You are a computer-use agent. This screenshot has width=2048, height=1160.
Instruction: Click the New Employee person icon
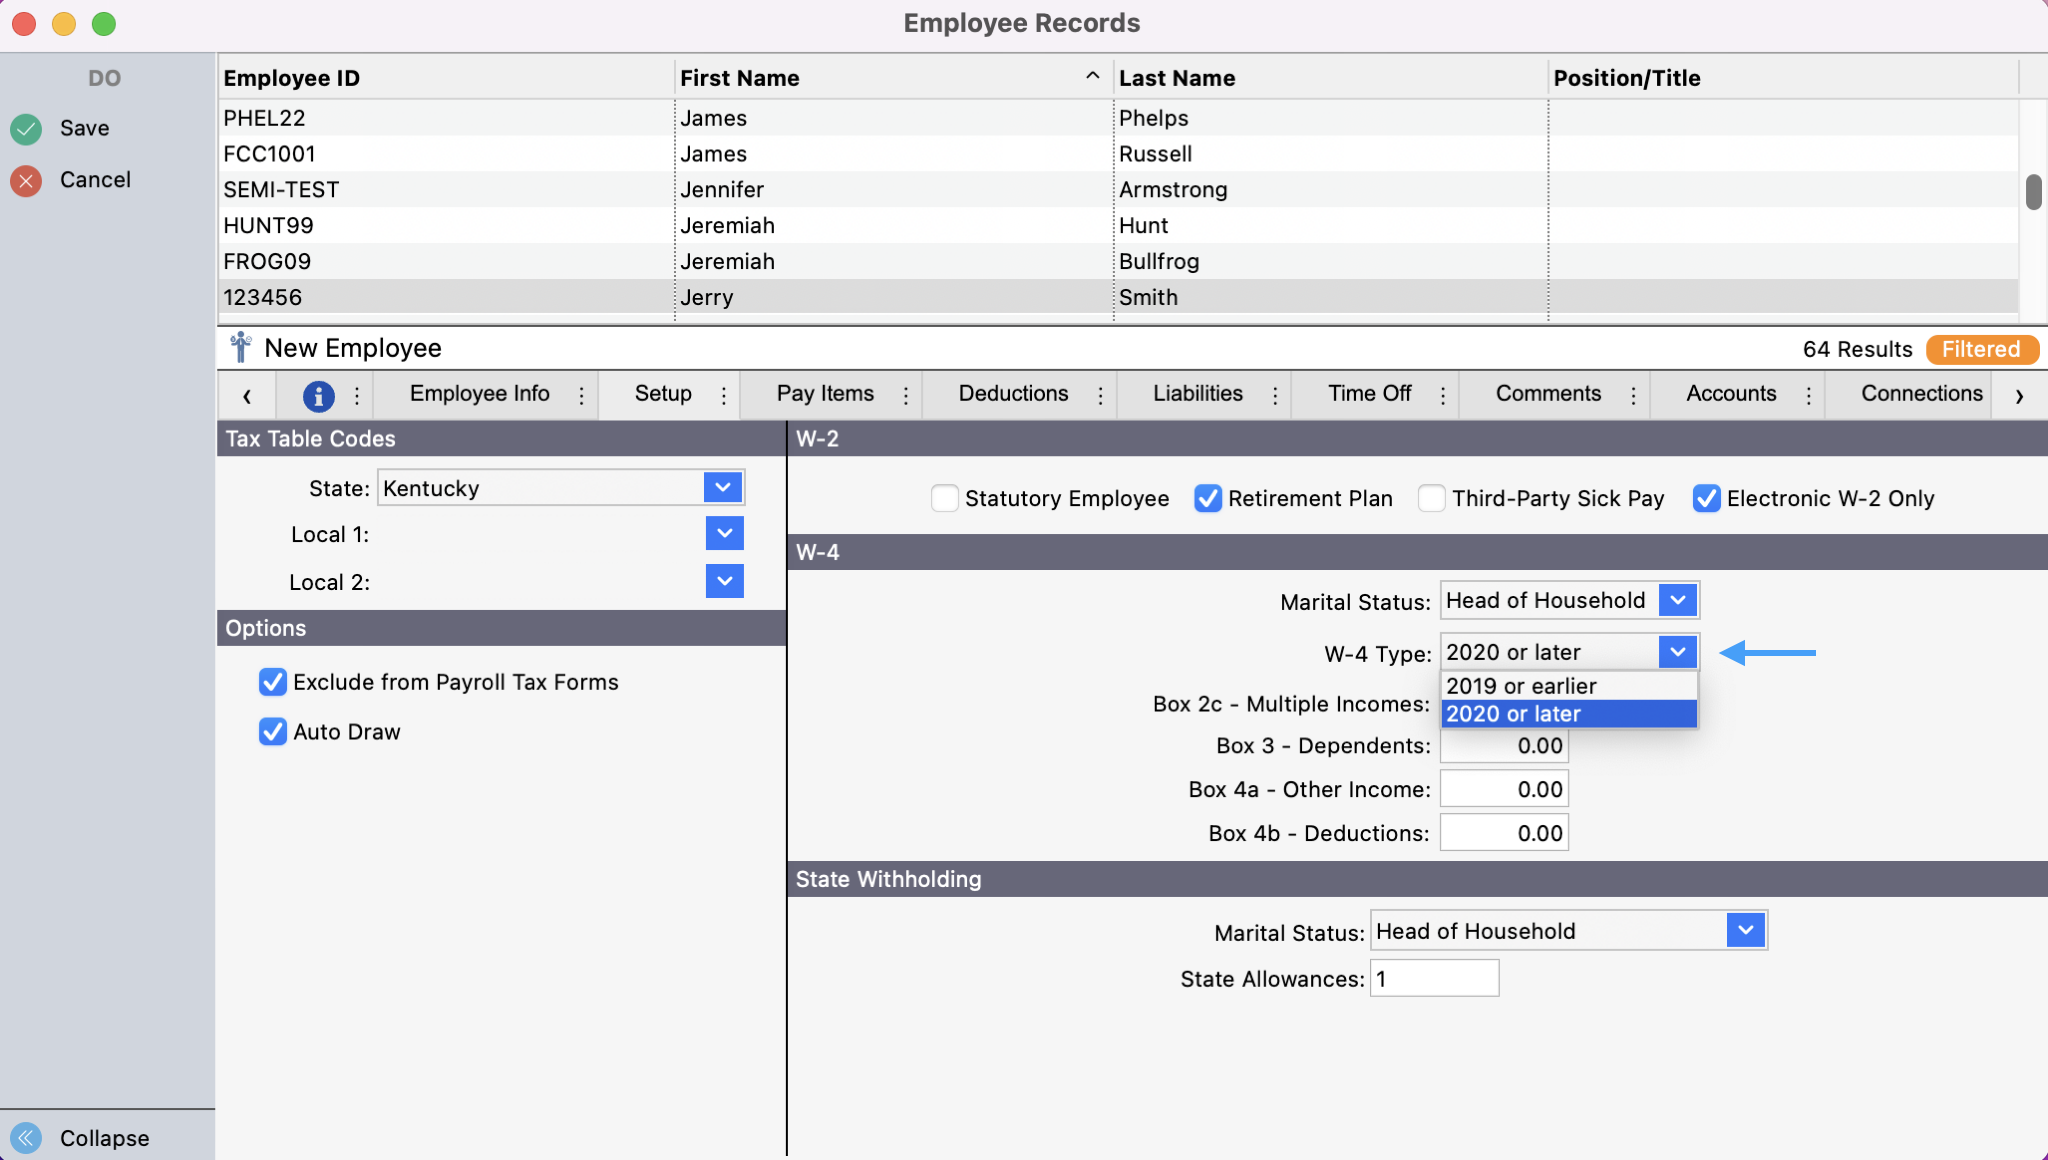click(240, 347)
